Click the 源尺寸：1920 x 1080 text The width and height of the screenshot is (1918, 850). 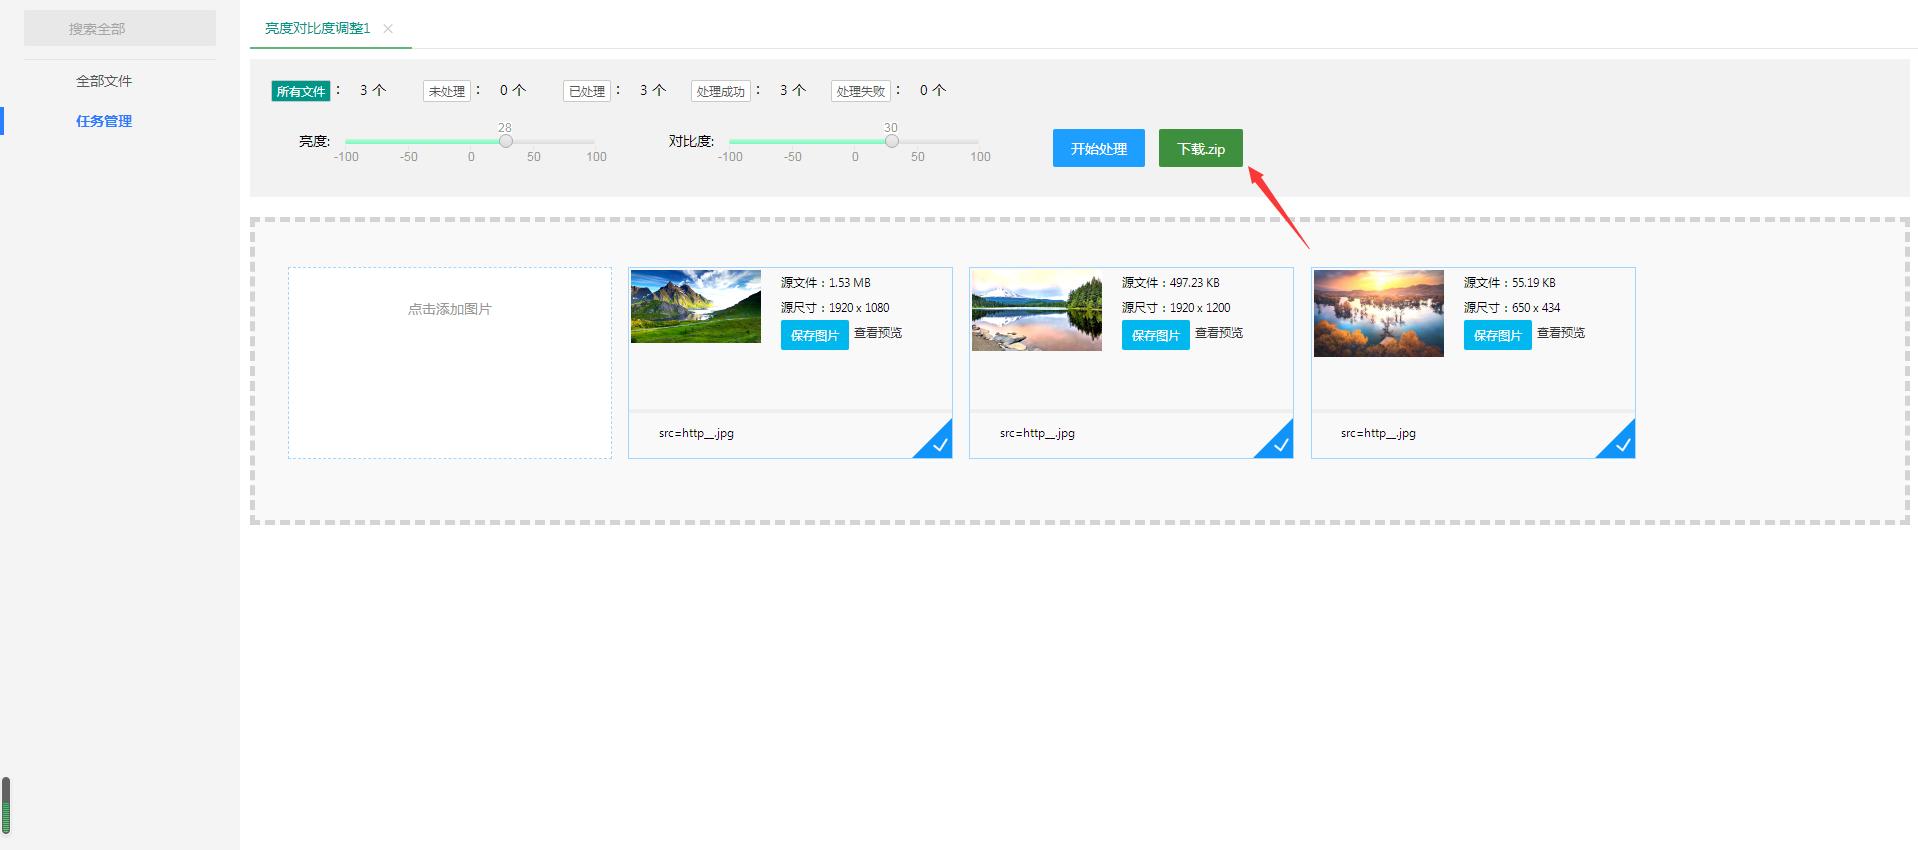click(x=835, y=308)
